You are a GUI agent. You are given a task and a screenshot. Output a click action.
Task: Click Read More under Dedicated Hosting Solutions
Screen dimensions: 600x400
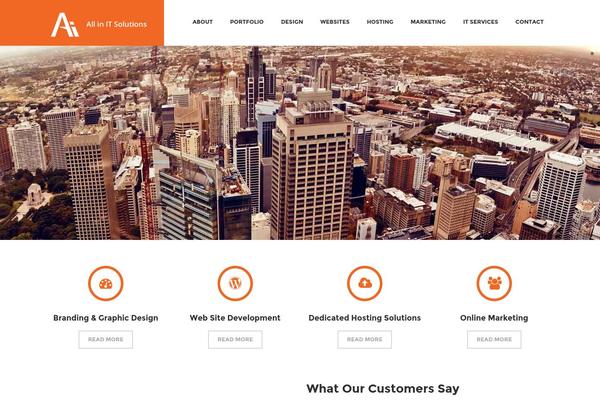(x=365, y=340)
